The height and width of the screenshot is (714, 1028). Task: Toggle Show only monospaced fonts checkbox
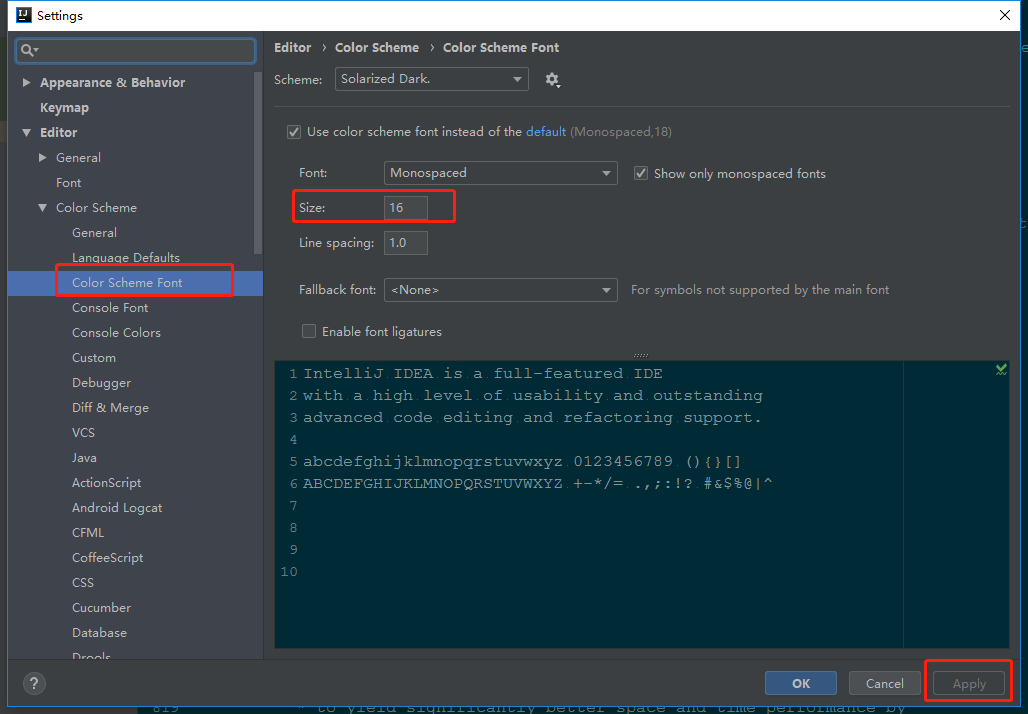[x=641, y=173]
